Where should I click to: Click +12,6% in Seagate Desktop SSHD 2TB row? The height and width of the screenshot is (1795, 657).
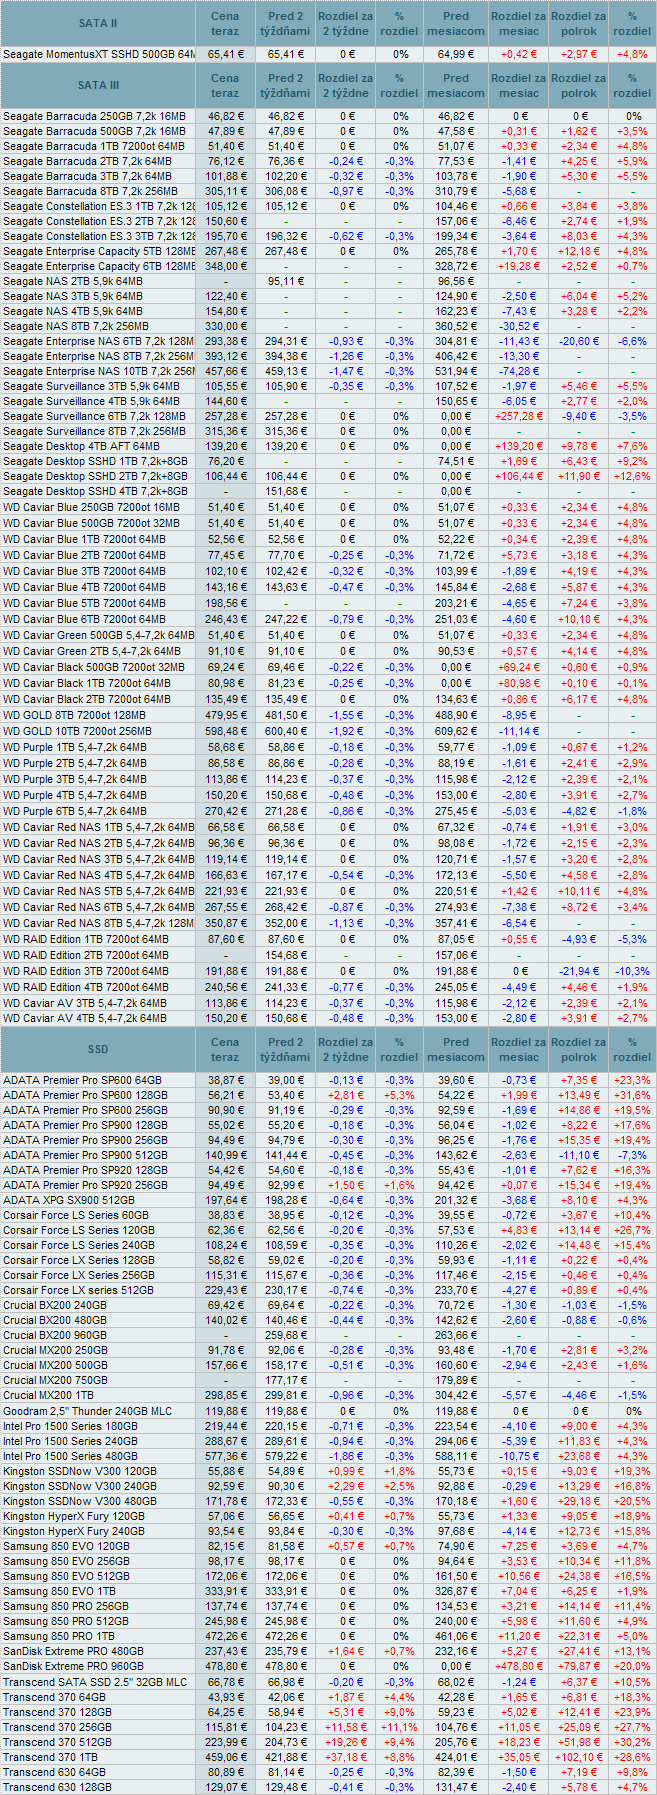(x=632, y=476)
